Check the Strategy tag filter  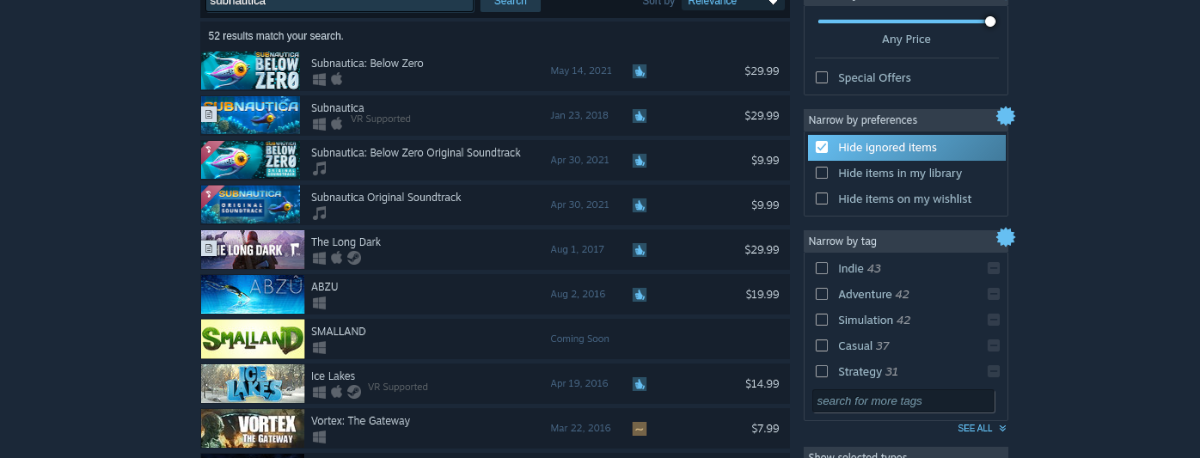click(x=822, y=372)
